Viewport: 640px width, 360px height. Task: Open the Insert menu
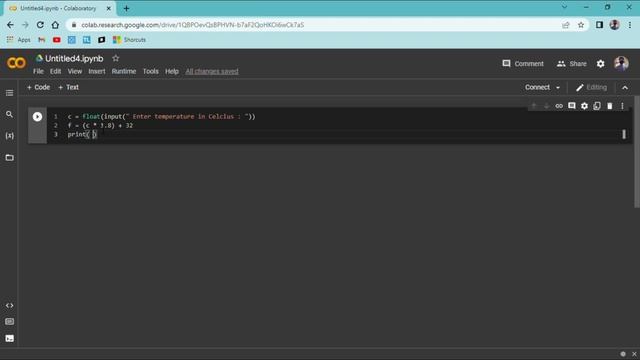97,71
